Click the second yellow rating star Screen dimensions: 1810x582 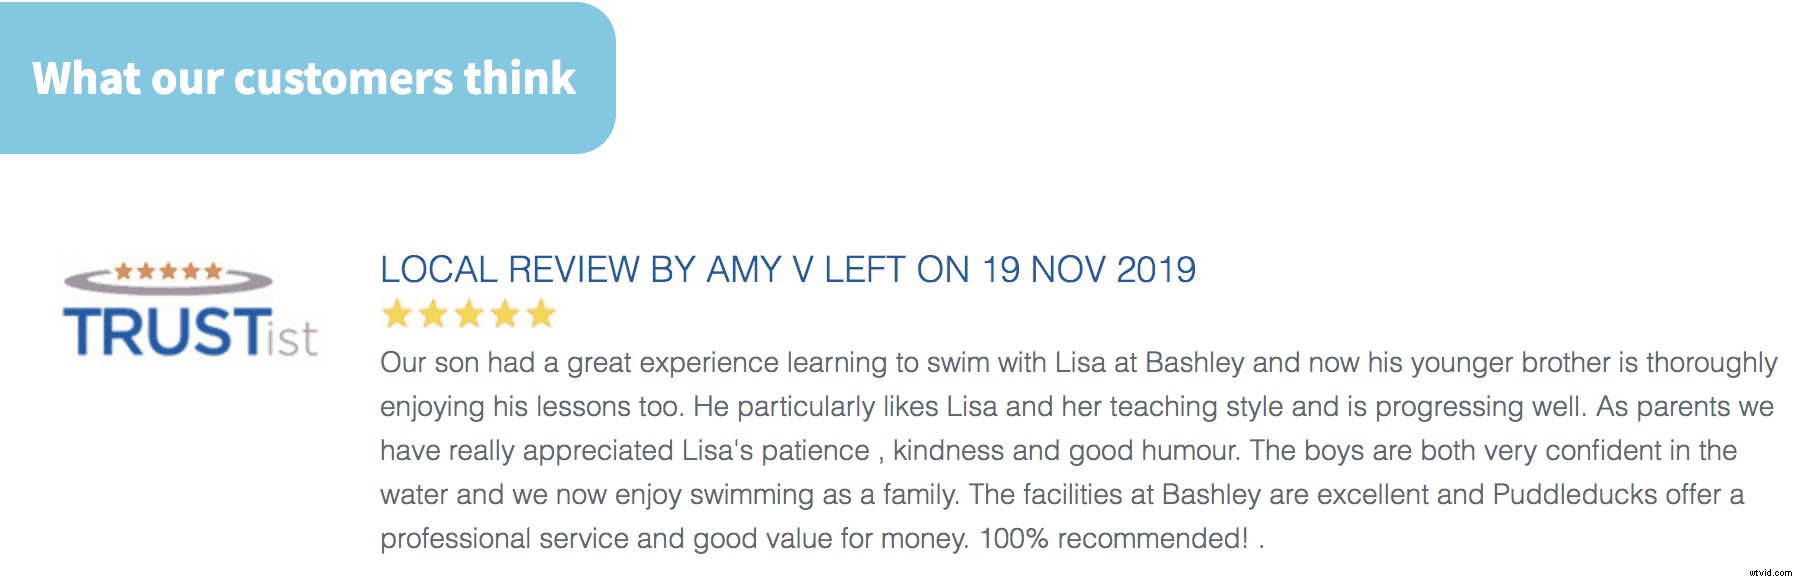coord(433,314)
